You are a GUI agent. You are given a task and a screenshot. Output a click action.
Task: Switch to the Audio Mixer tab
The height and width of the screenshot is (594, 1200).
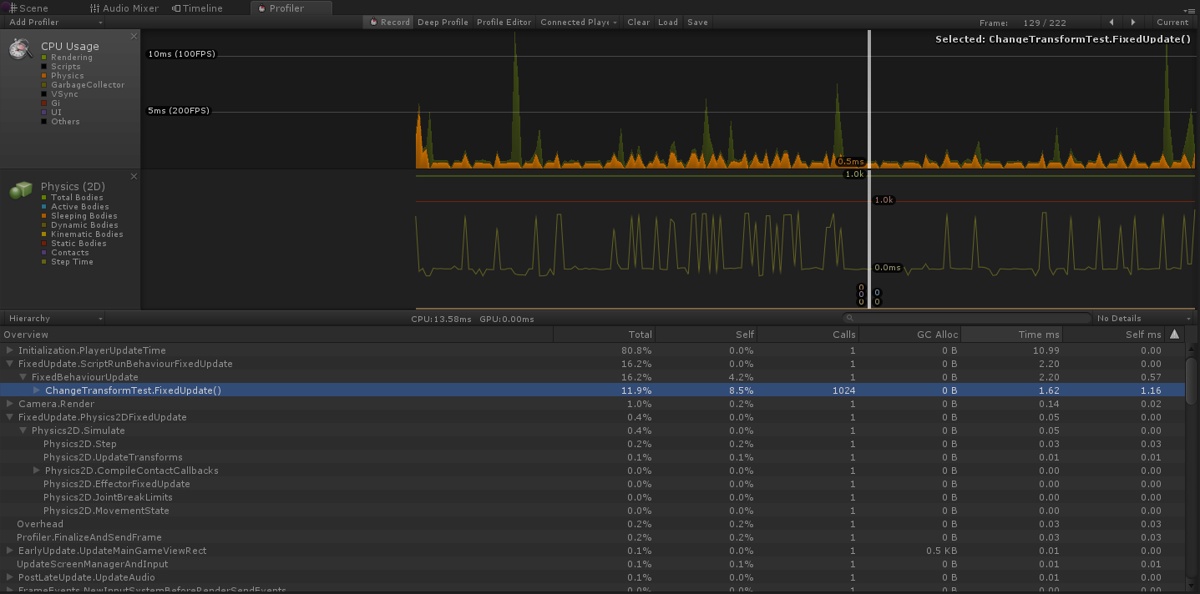(x=124, y=8)
